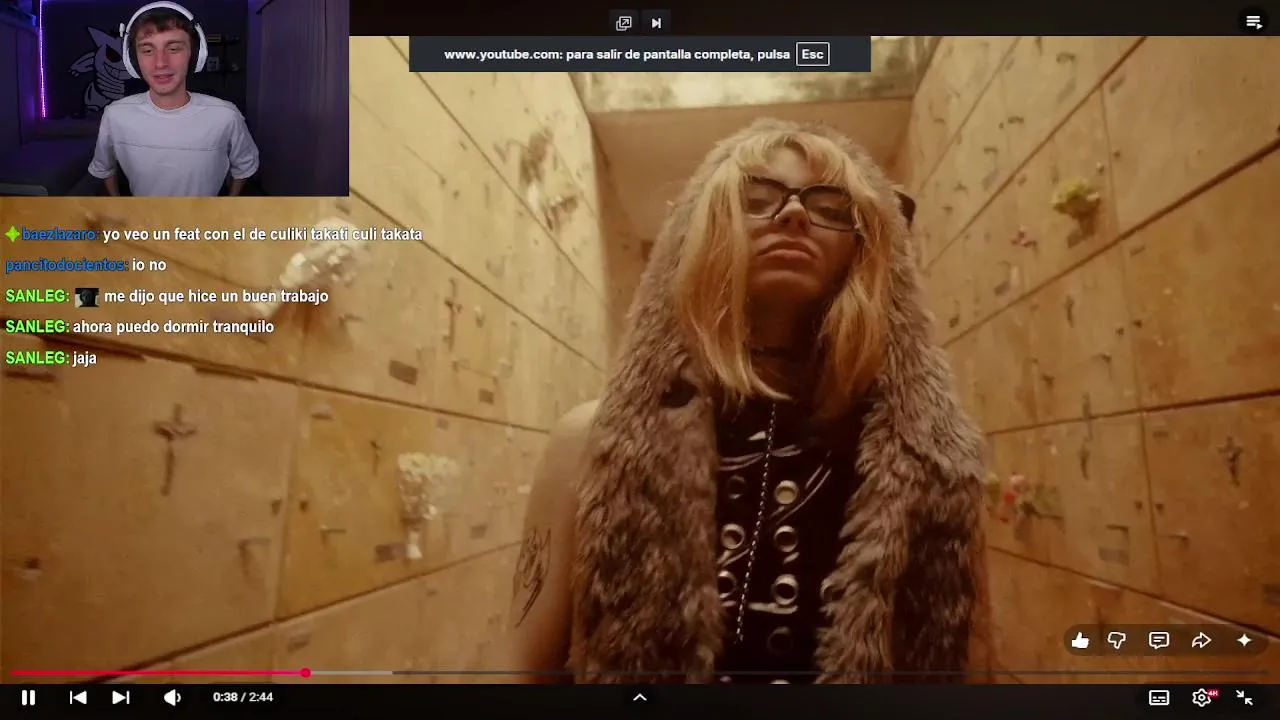Pause the video playback

[28, 697]
